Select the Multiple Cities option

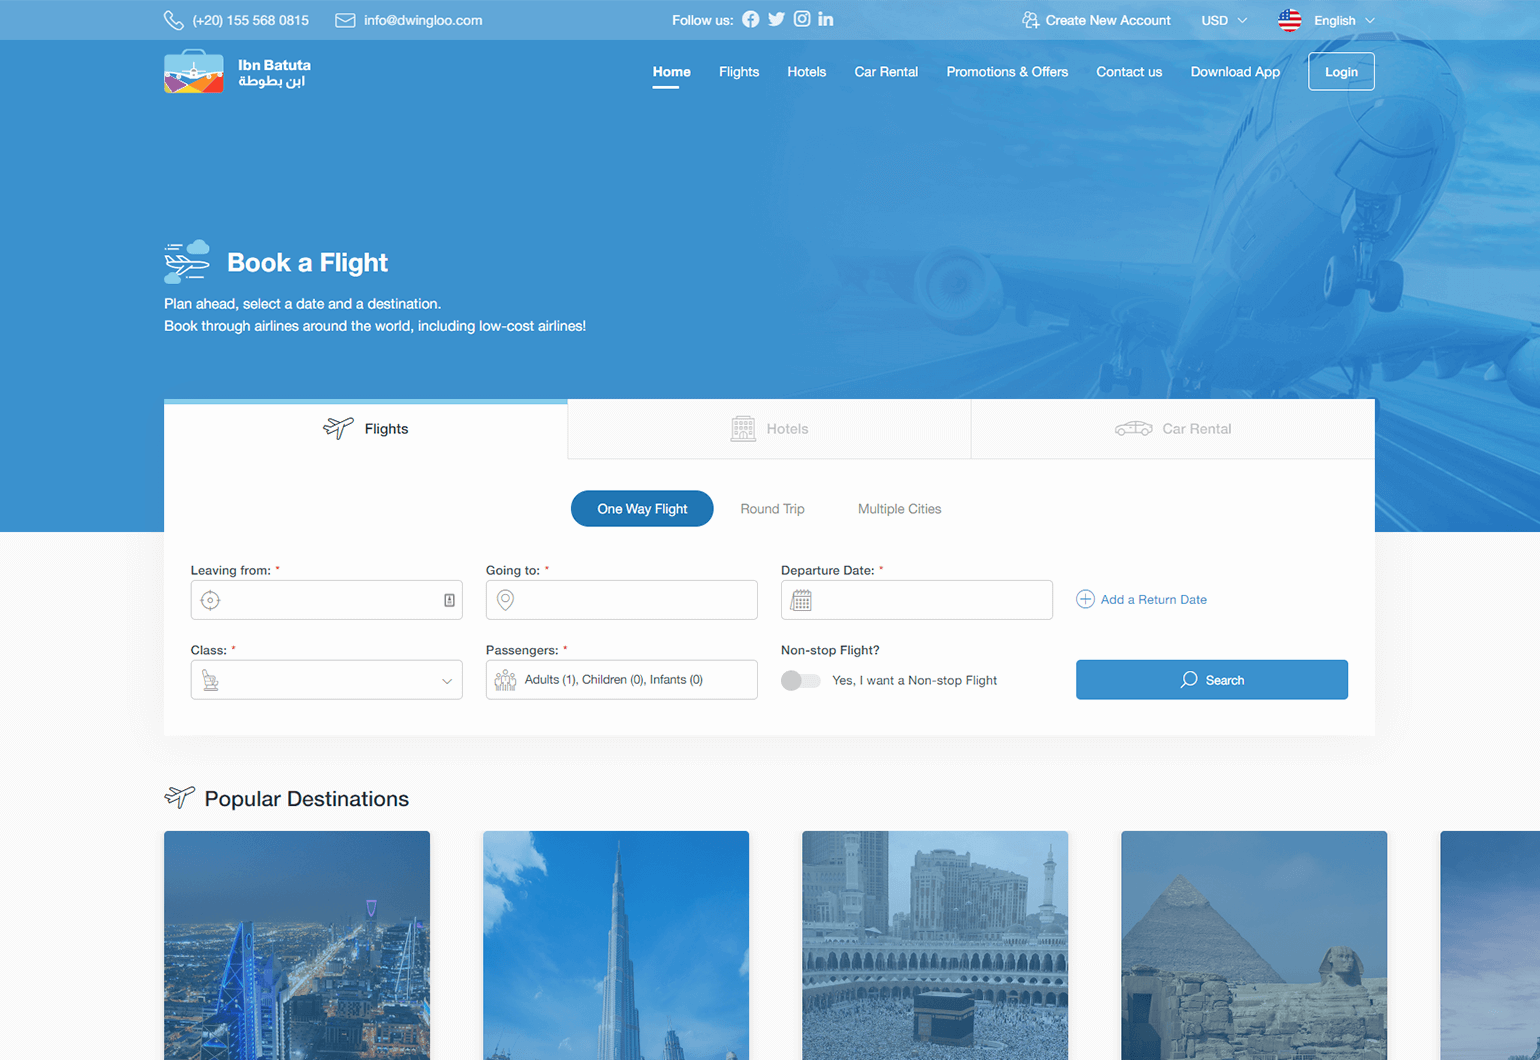point(898,508)
